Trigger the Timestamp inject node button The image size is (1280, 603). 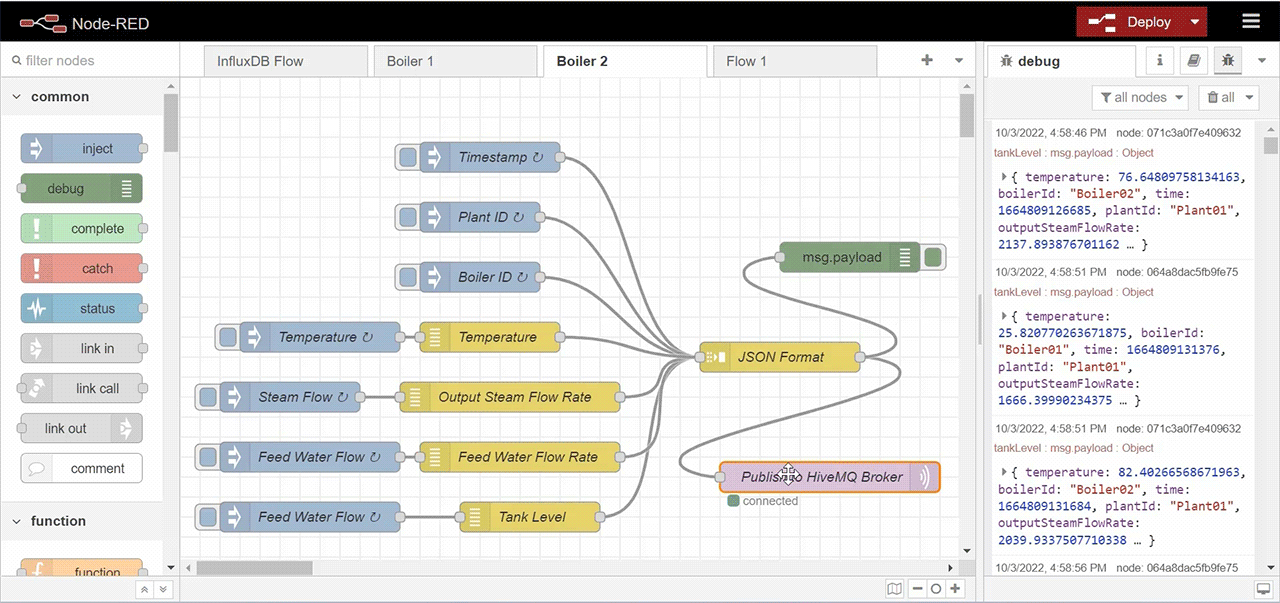(x=408, y=157)
